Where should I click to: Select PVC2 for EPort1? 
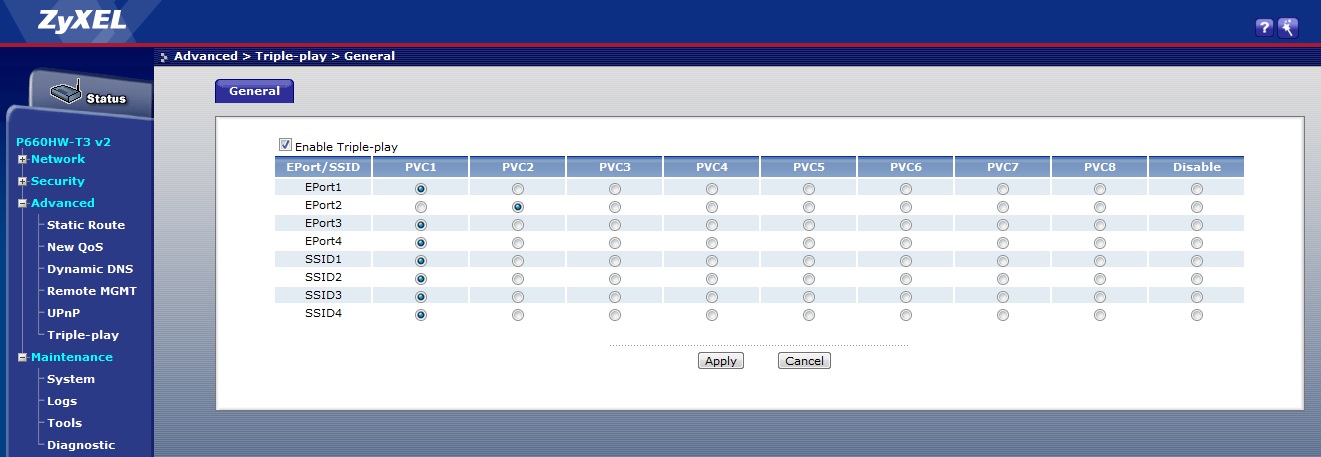click(517, 188)
